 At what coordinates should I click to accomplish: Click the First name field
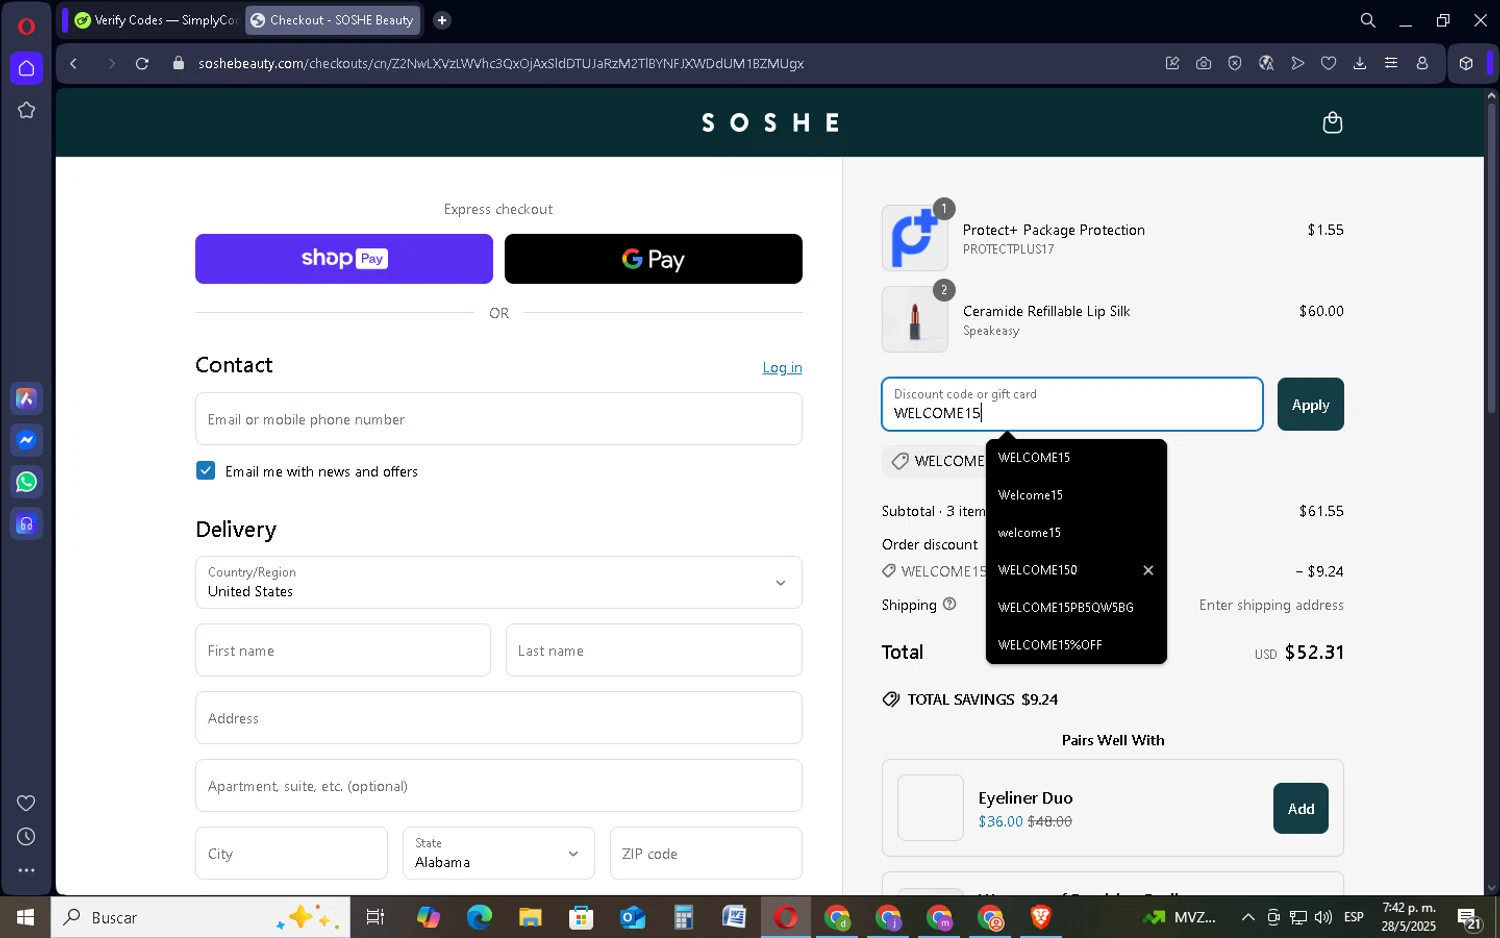(343, 650)
